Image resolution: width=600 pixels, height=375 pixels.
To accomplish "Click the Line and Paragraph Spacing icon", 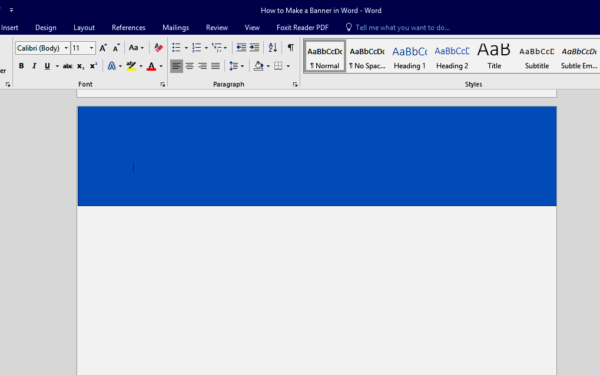I will (234, 66).
